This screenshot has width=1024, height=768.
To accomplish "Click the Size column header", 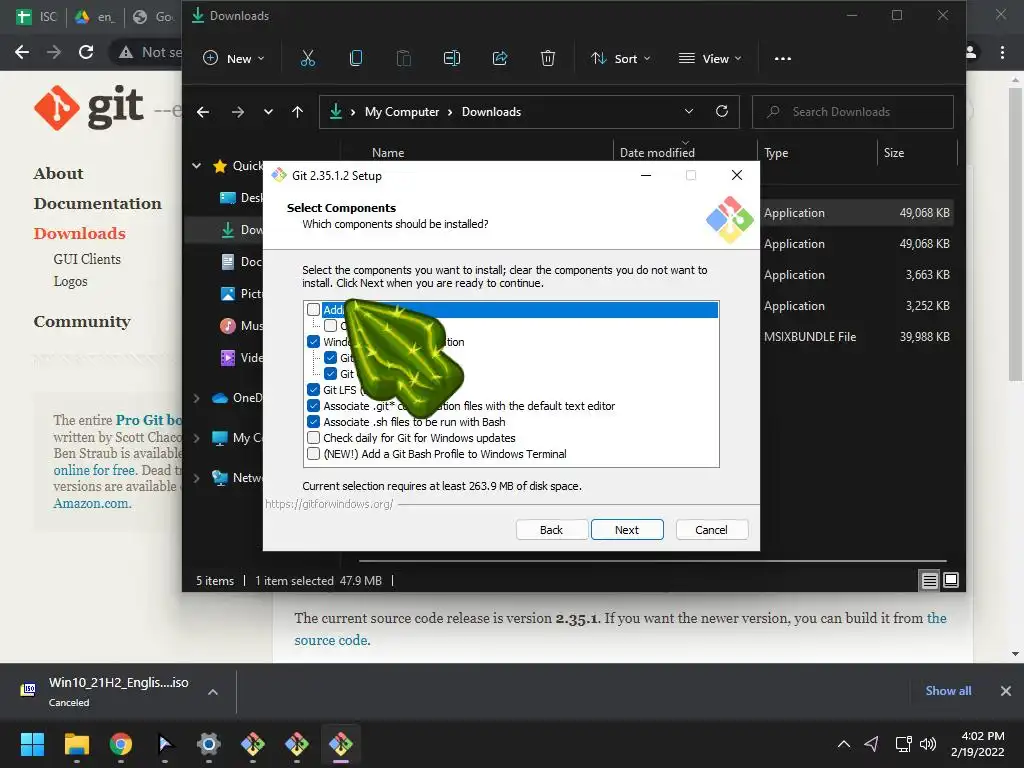I will point(894,153).
